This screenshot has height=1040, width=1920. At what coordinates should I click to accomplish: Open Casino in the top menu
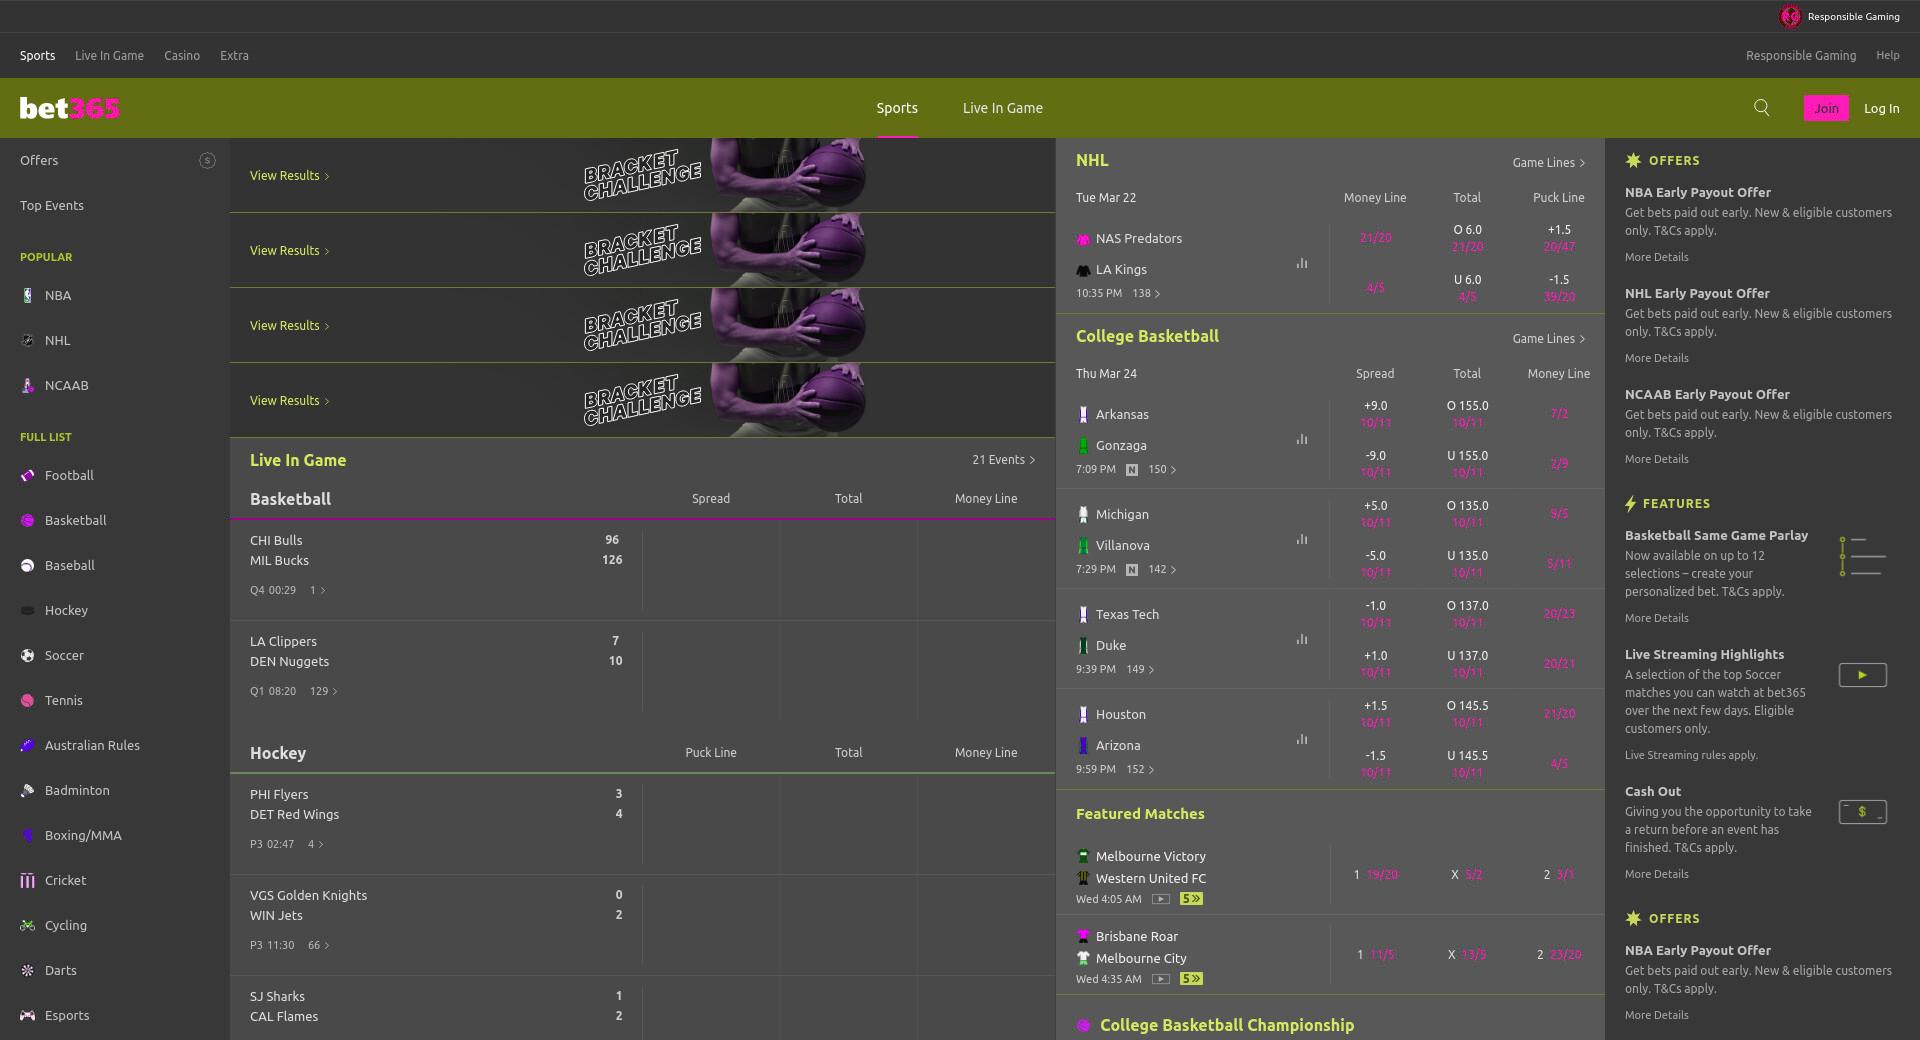coord(182,56)
